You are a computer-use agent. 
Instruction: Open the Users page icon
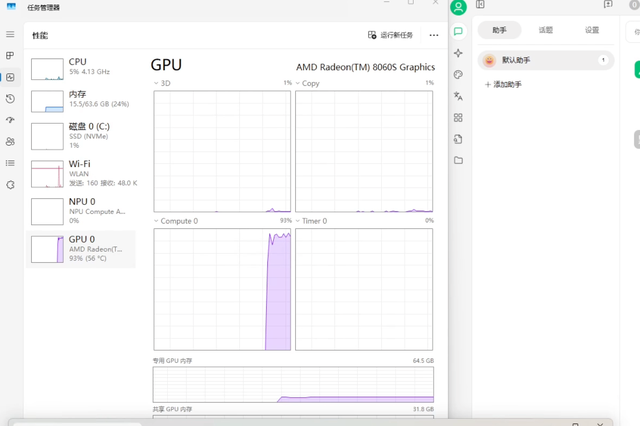click(x=10, y=142)
